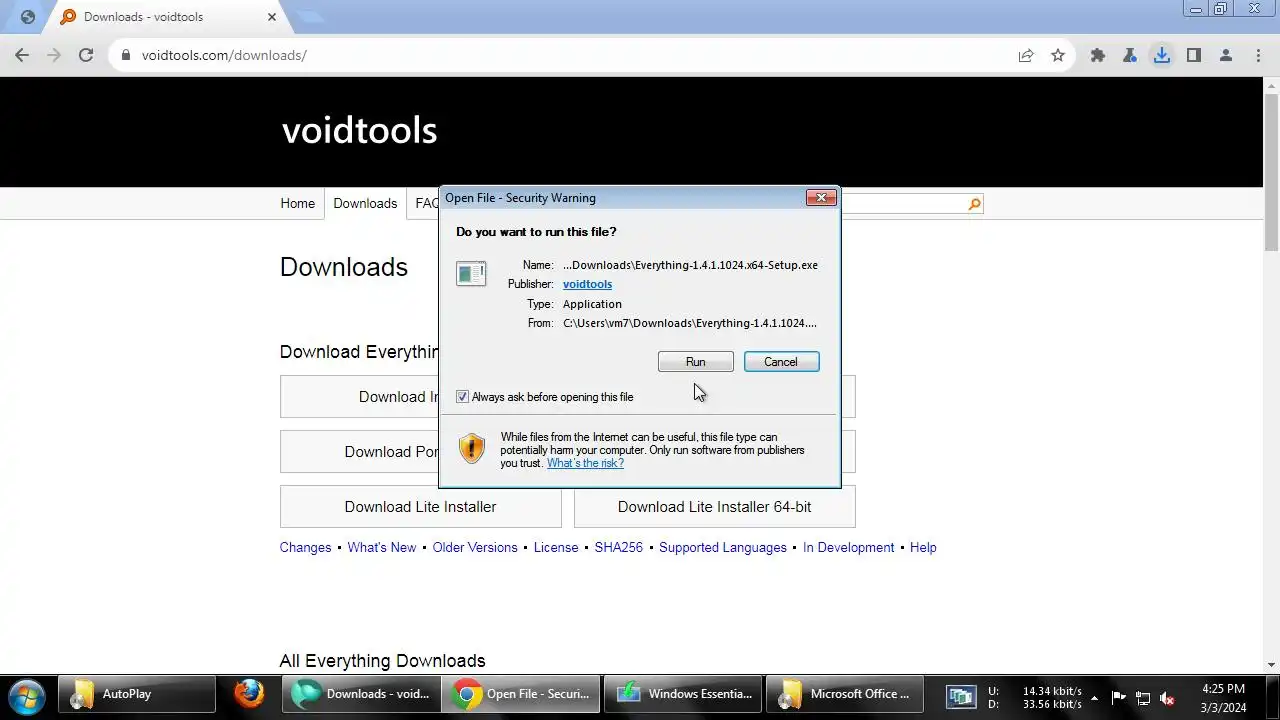Click the voidtools site logo text
The height and width of the screenshot is (720, 1280).
[x=359, y=130]
